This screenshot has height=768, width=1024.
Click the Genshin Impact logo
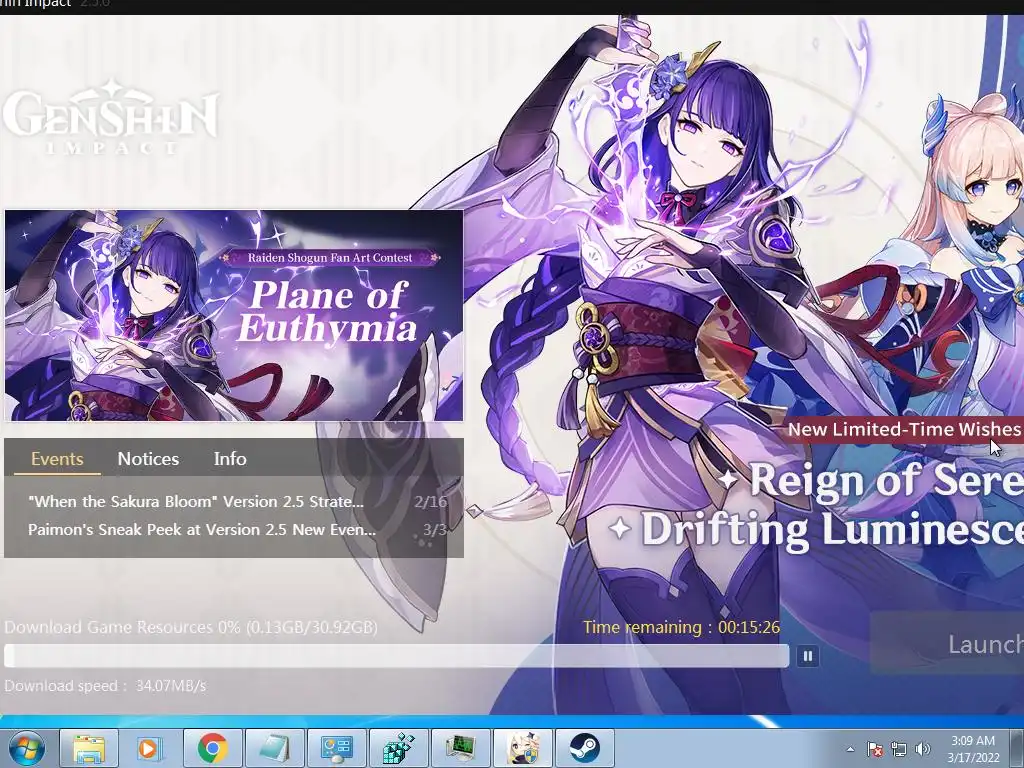110,118
